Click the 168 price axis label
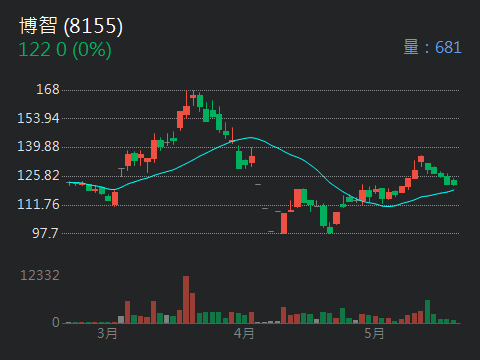The image size is (480, 360). 48,89
